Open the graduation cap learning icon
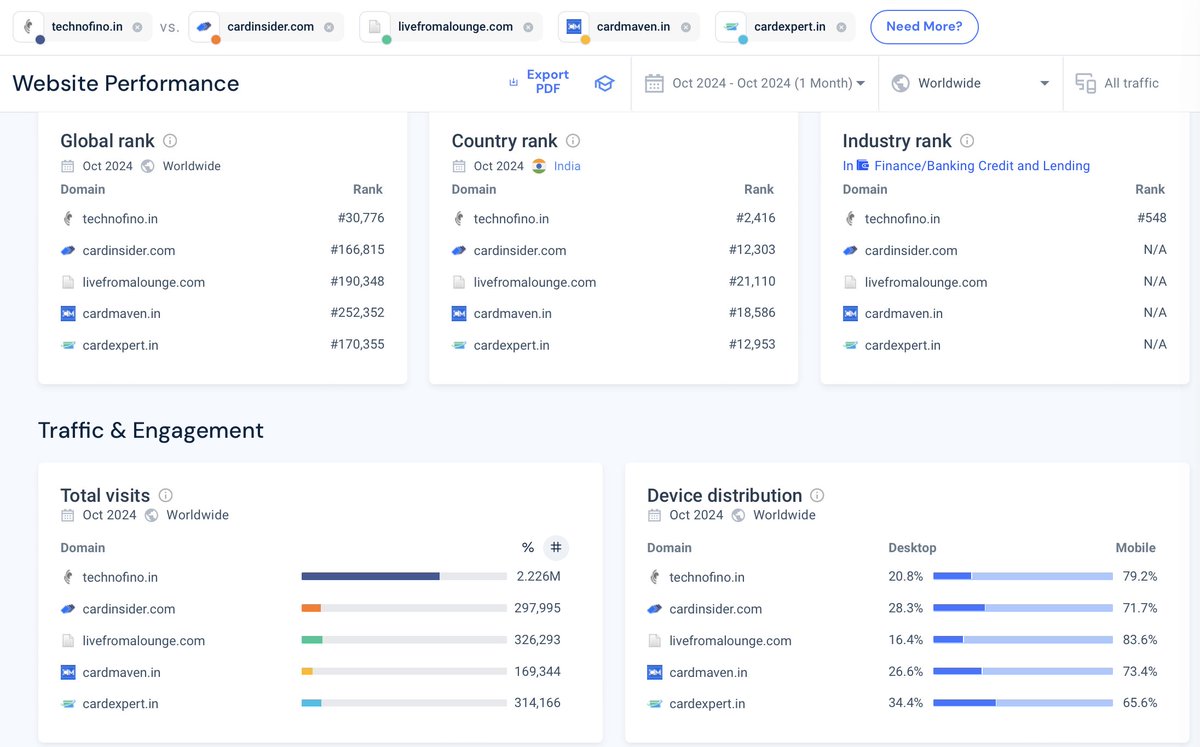 click(604, 83)
